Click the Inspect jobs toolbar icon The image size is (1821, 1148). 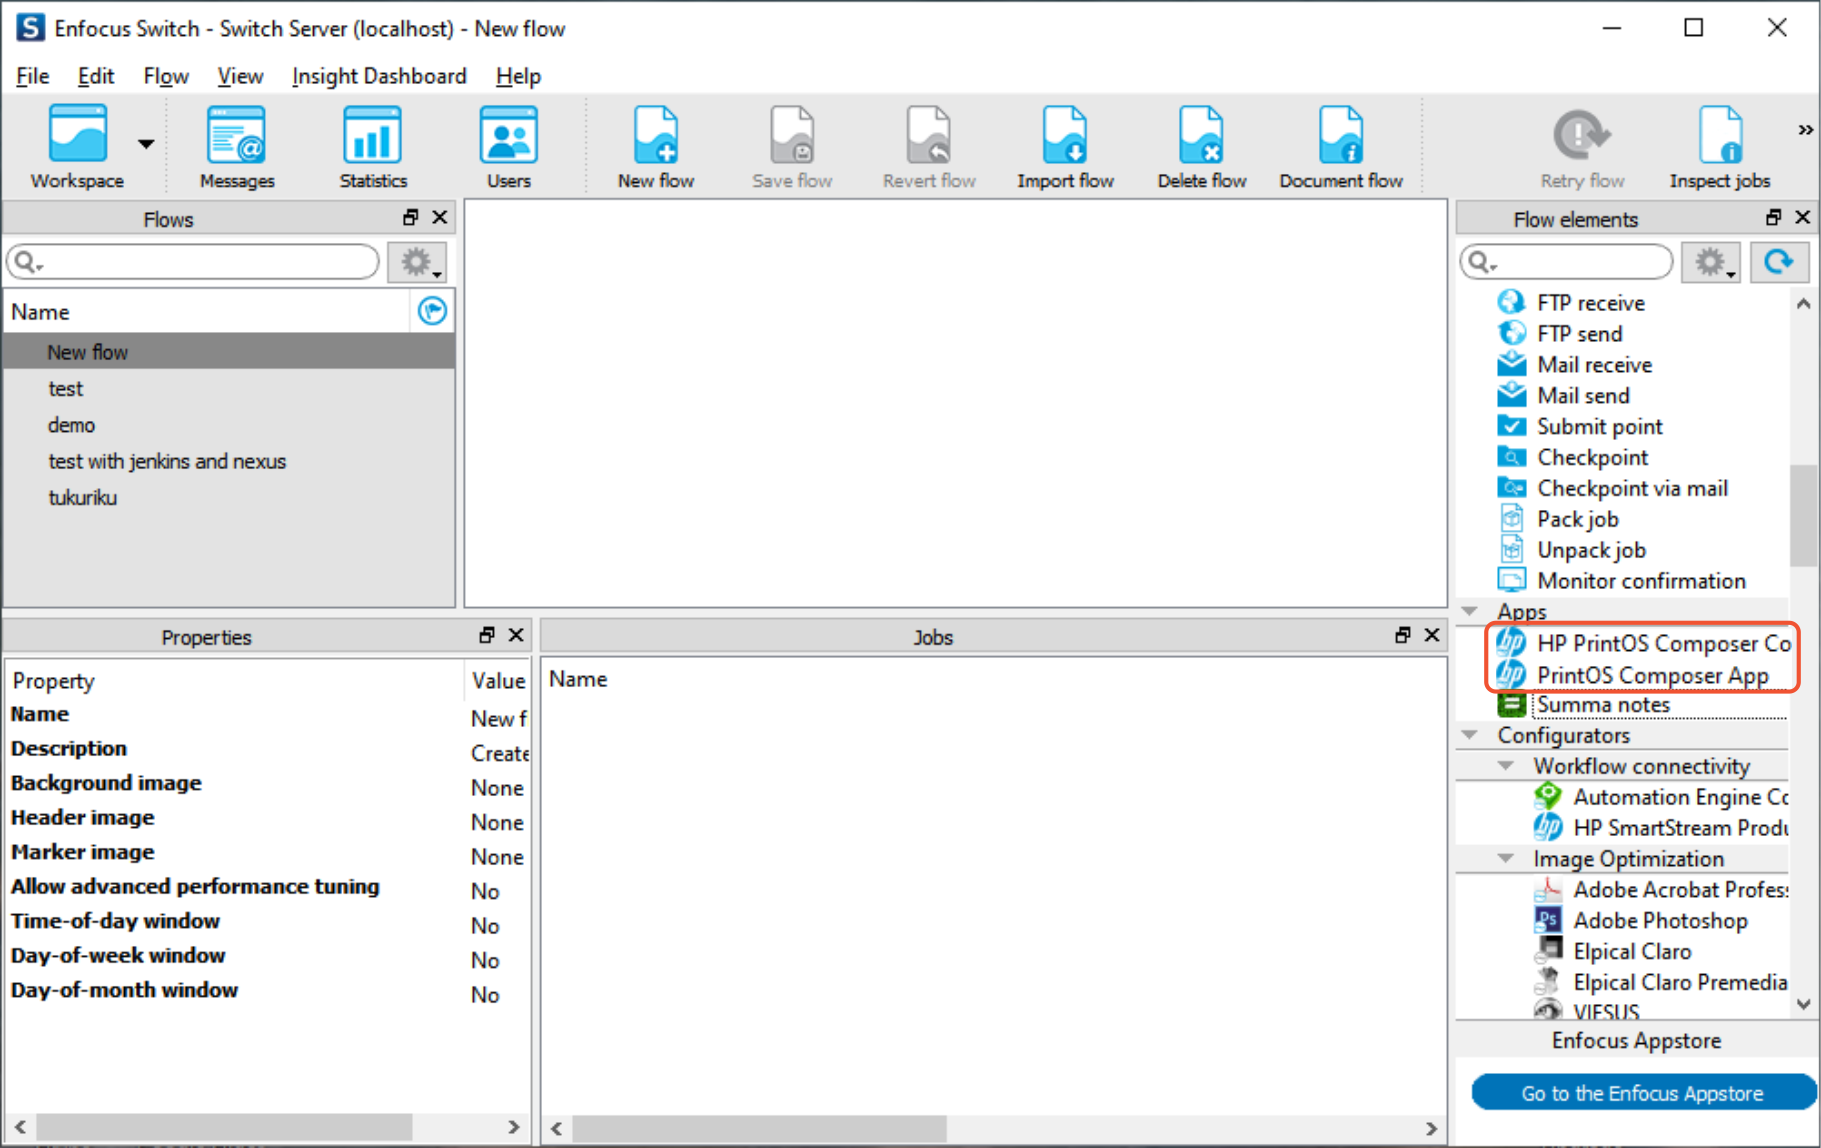pos(1719,146)
